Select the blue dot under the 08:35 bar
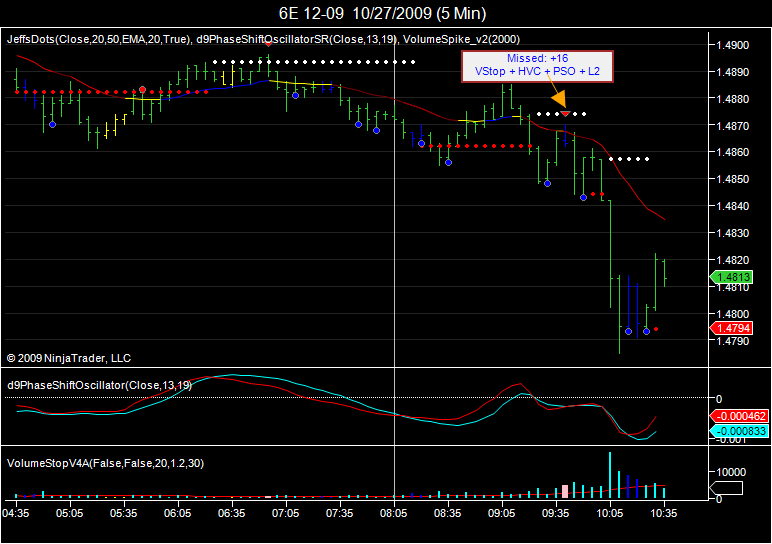 click(449, 162)
